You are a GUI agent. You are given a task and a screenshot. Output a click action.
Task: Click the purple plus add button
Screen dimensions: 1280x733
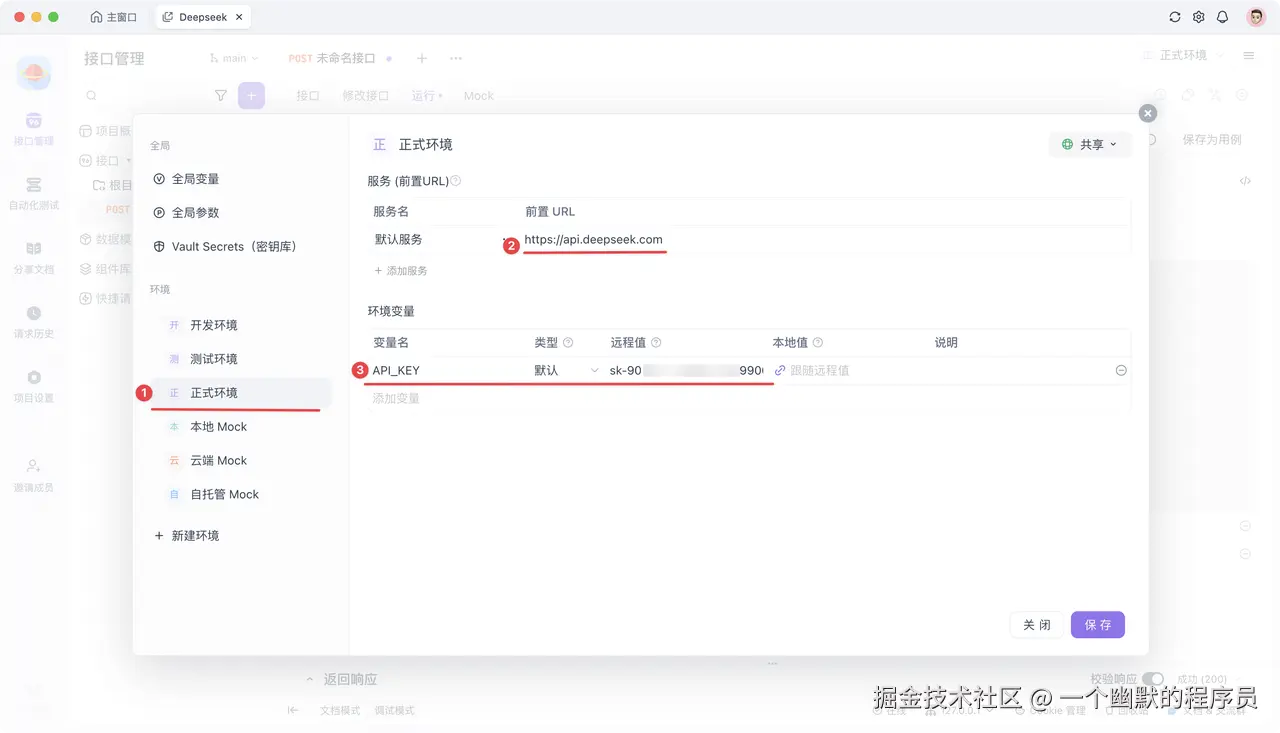251,96
